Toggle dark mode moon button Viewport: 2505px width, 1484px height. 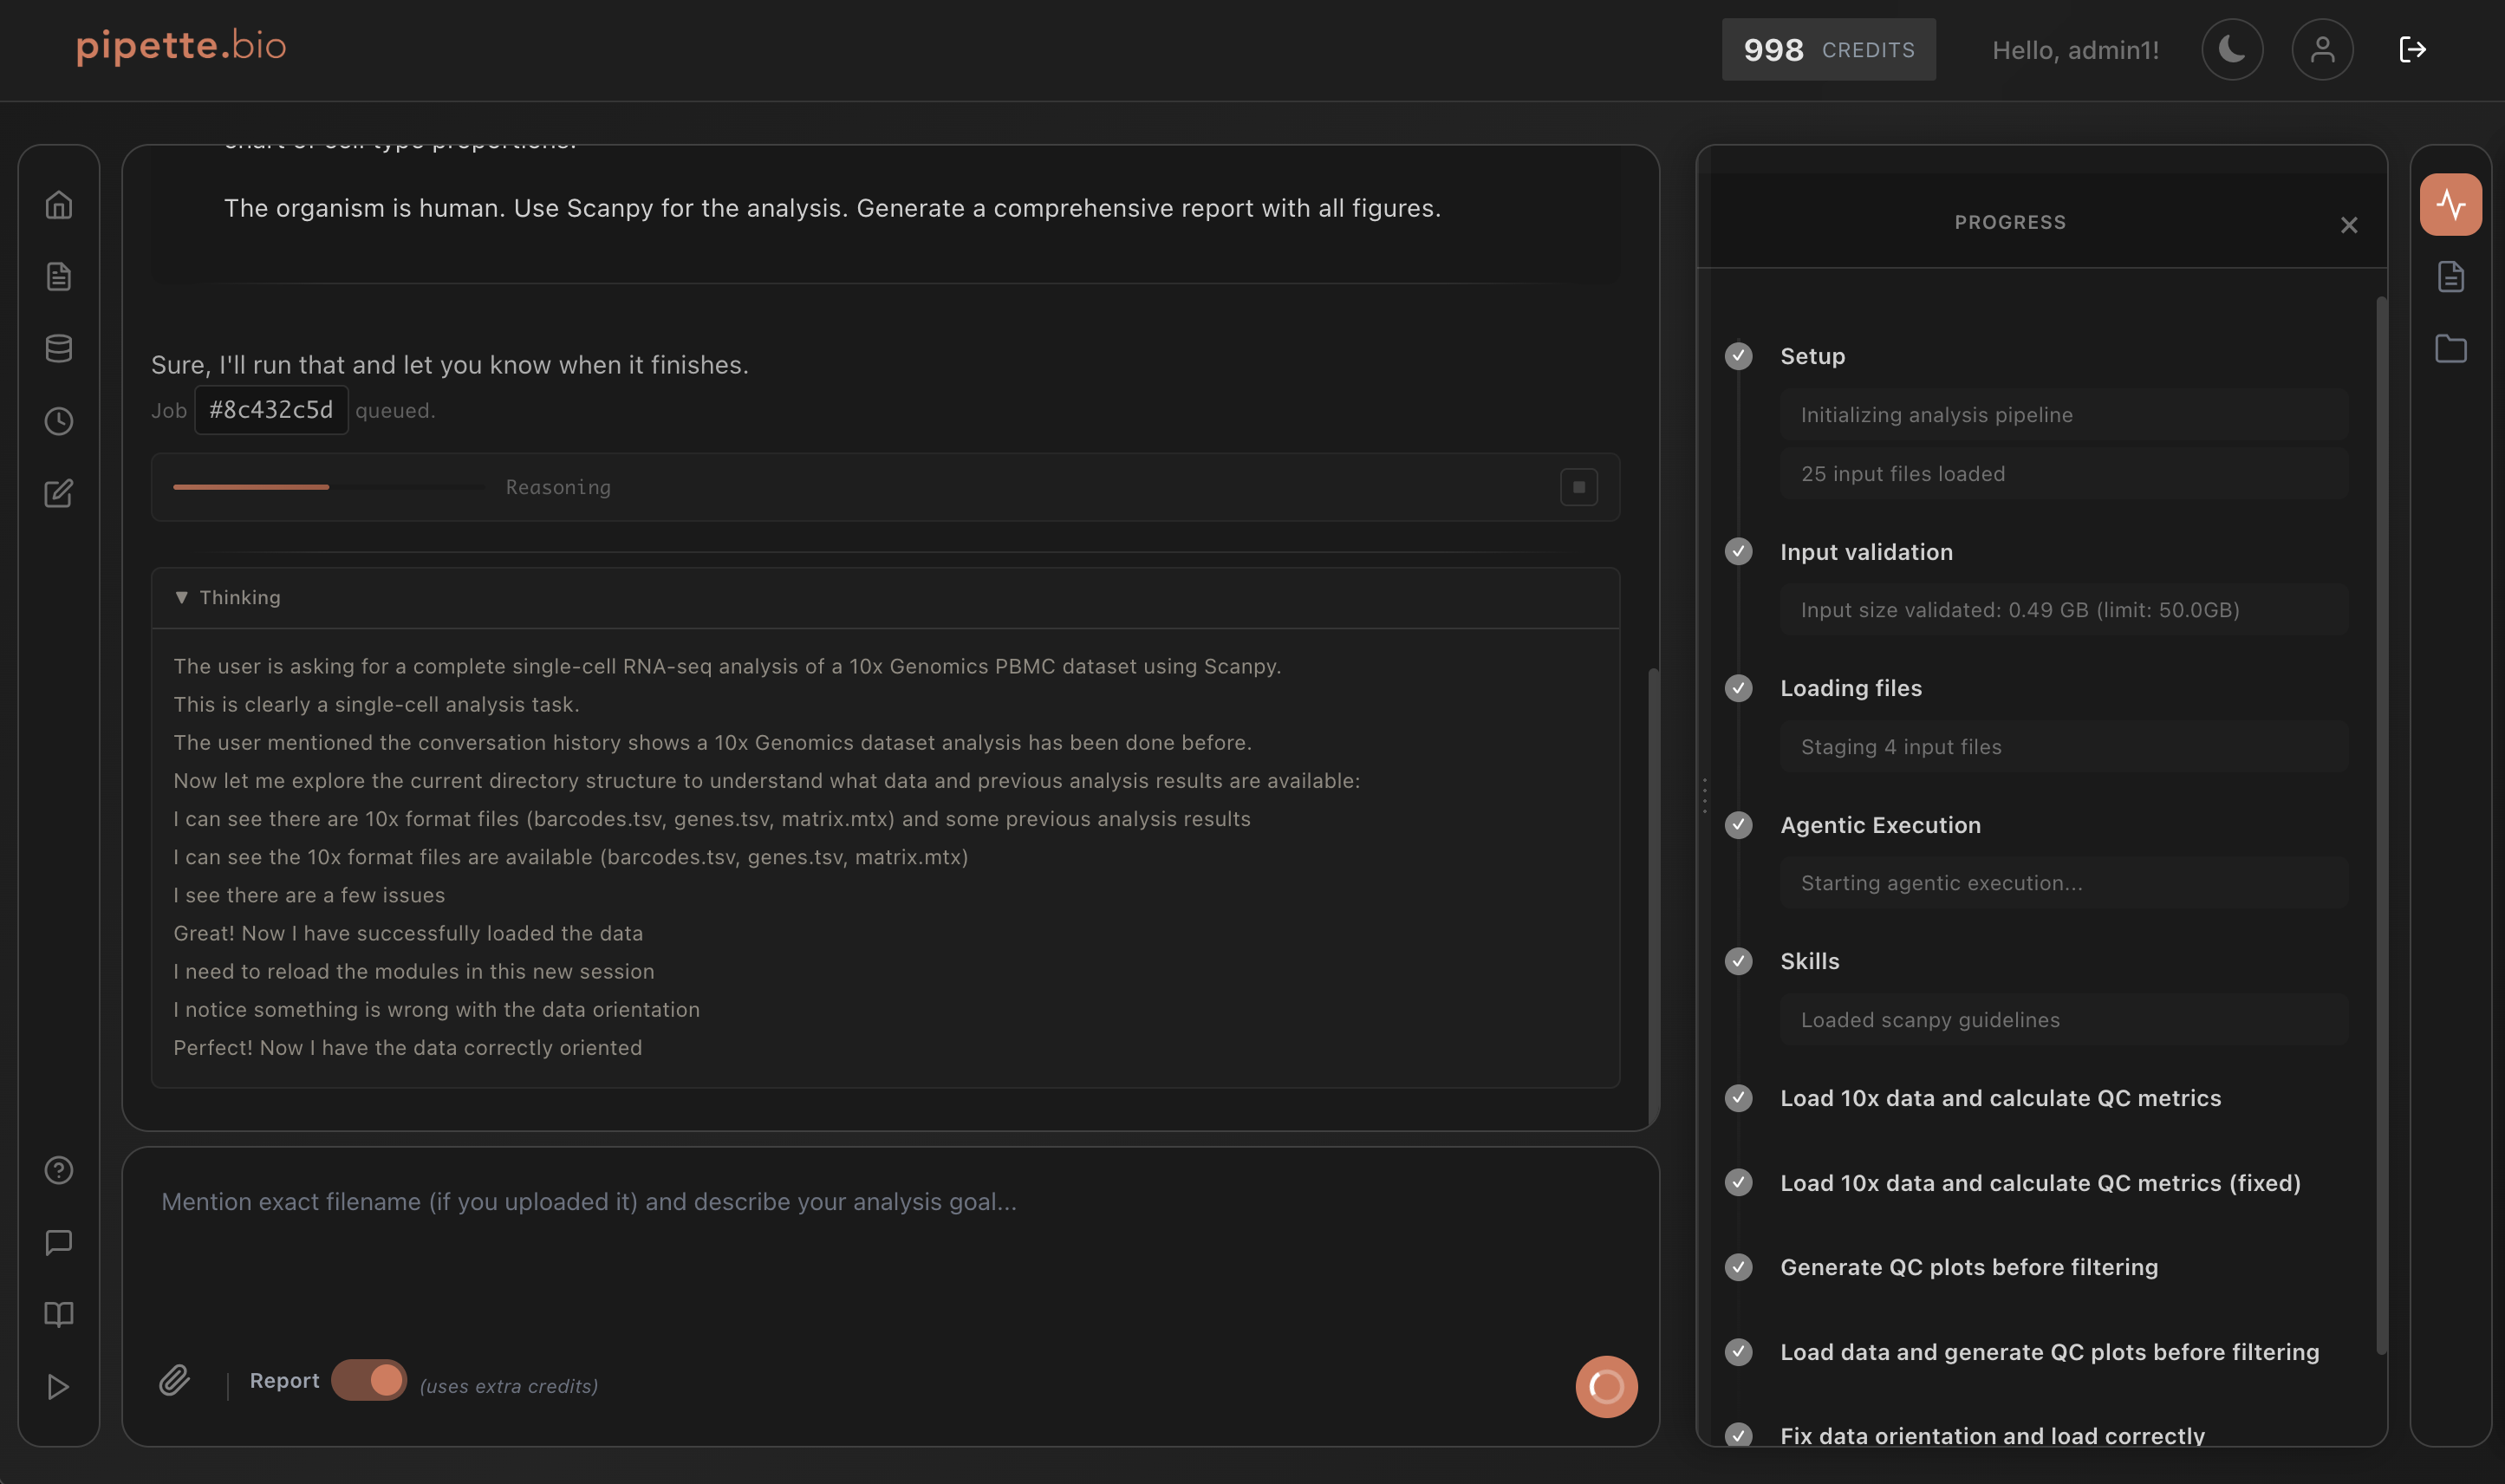(x=2232, y=49)
